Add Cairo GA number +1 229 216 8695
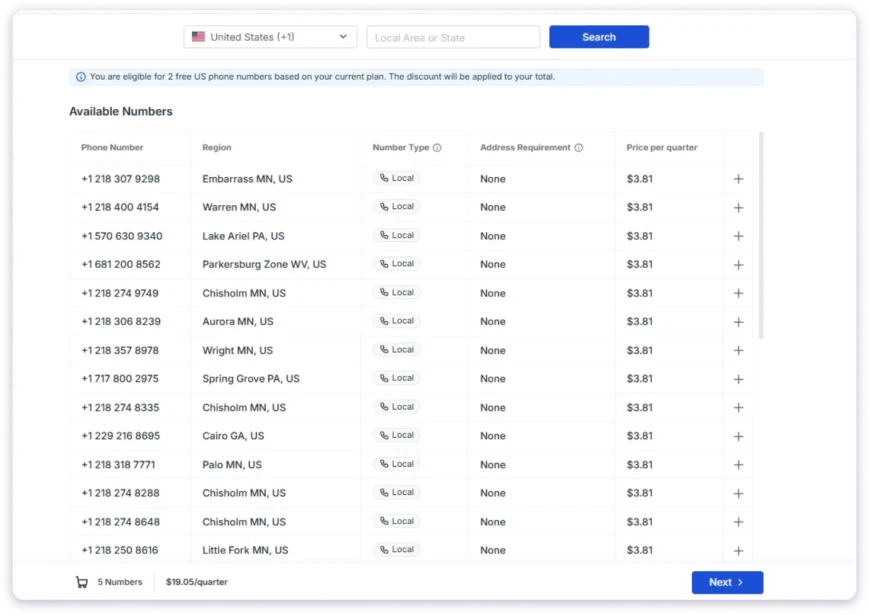 (x=738, y=436)
